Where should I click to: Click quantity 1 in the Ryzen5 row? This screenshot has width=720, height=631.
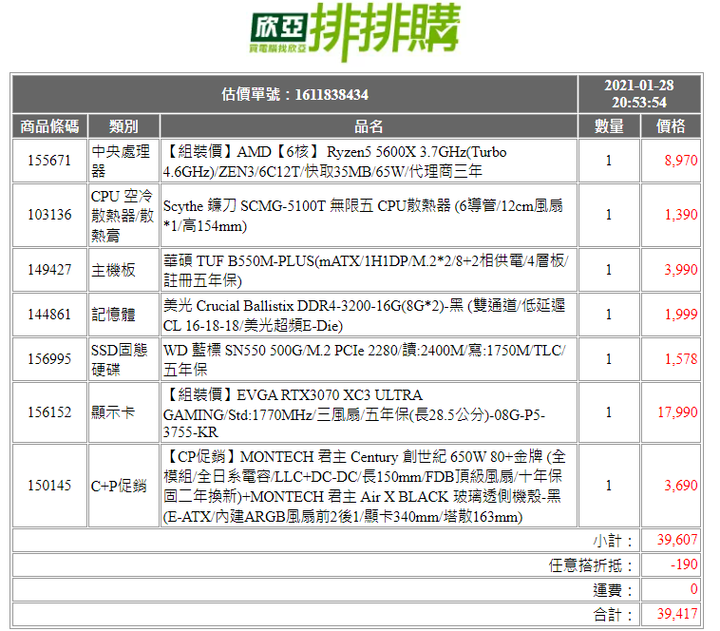(609, 161)
